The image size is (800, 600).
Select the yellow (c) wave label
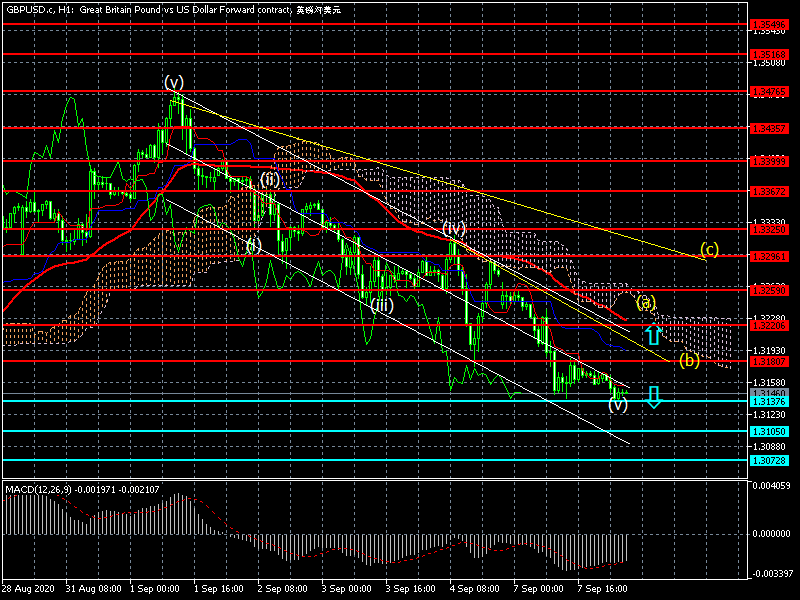point(709,249)
